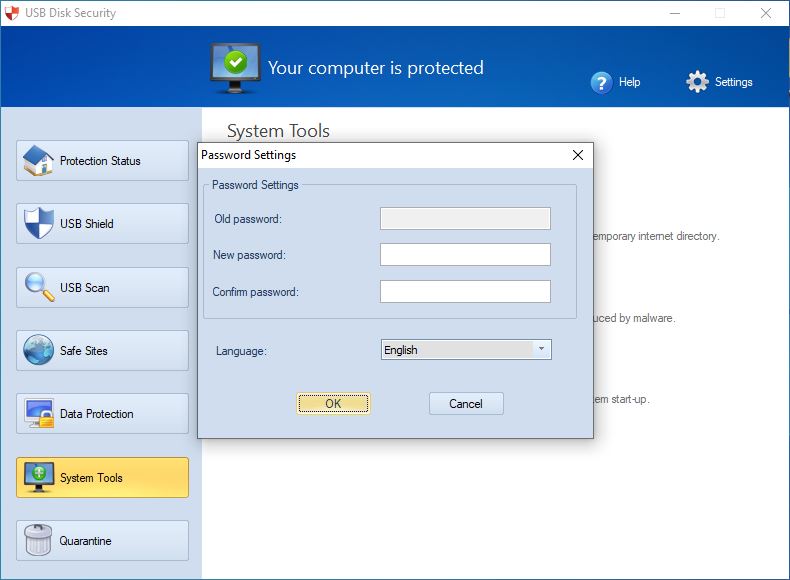Click the English language combo box
Screen dimensions: 790x580
(466, 349)
